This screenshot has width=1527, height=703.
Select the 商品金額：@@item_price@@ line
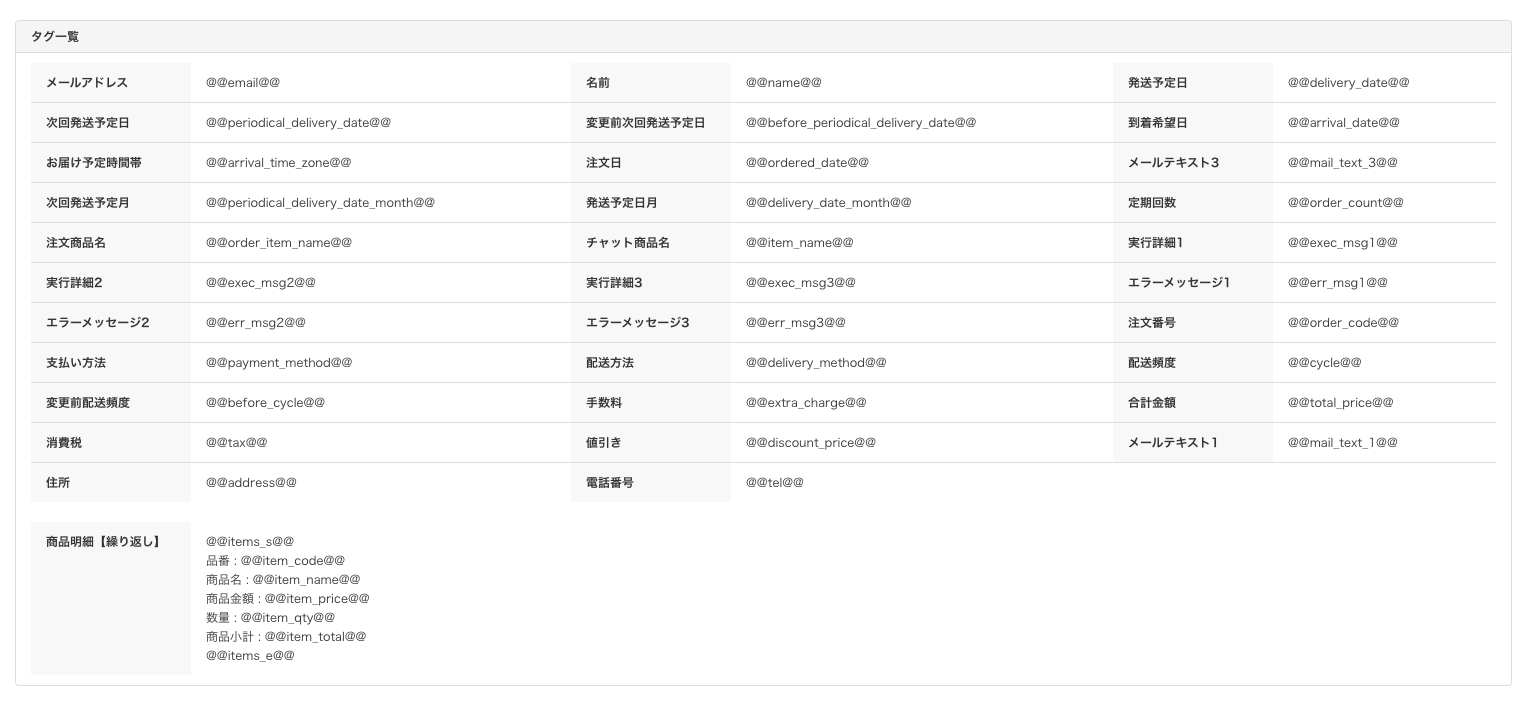coord(288,599)
